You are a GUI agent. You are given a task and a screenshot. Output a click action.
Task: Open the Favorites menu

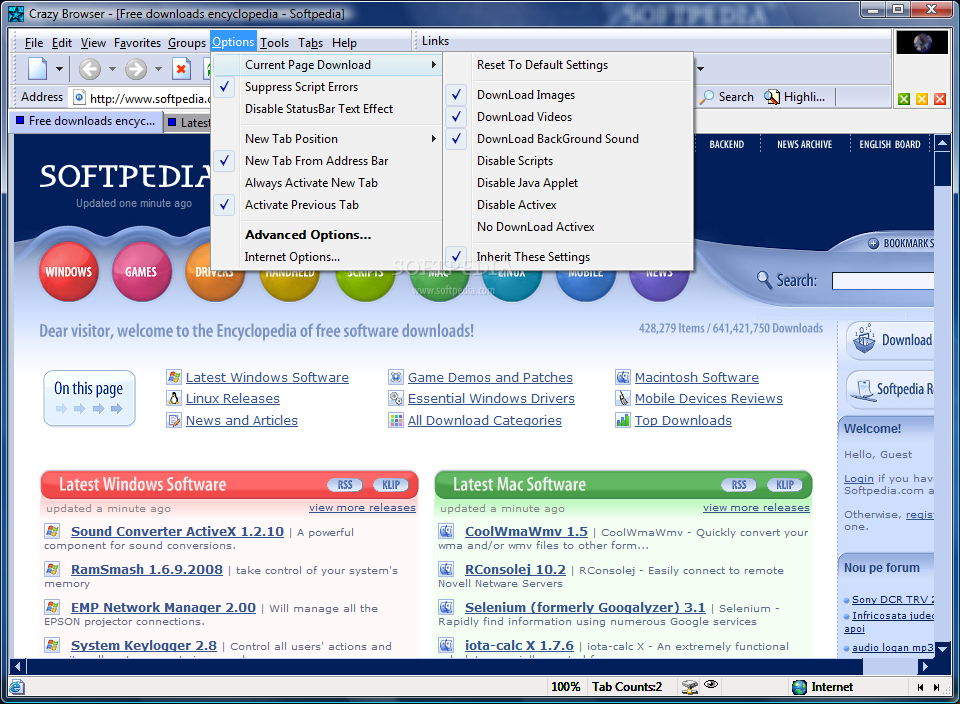point(137,43)
